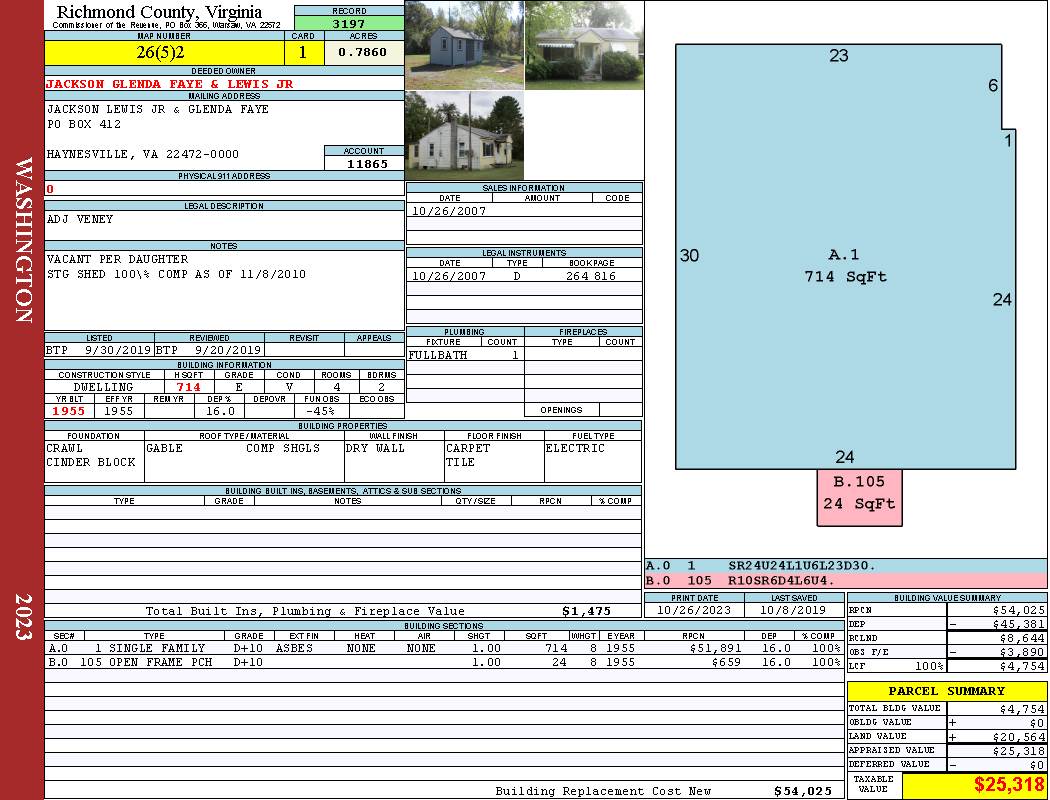The image size is (1050, 800).
Task: Click the pink B.0 sketch code row
Action: [x=845, y=580]
